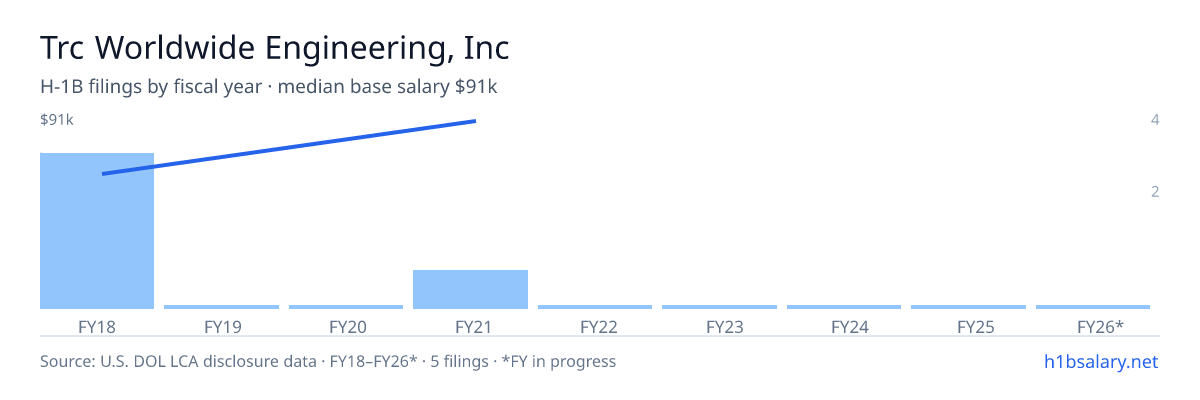Image resolution: width=1200 pixels, height=400 pixels.
Task: Click the right axis value 2
Action: [x=1155, y=191]
